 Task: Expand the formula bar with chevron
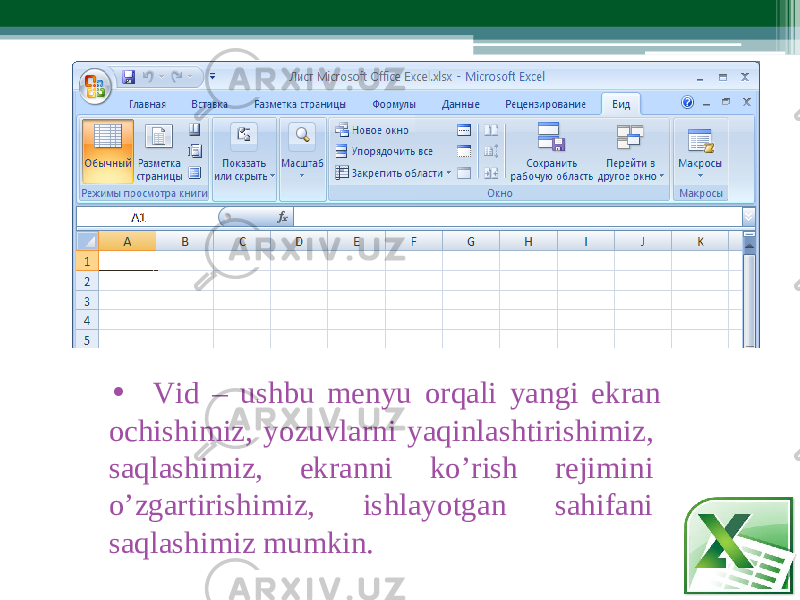point(748,217)
